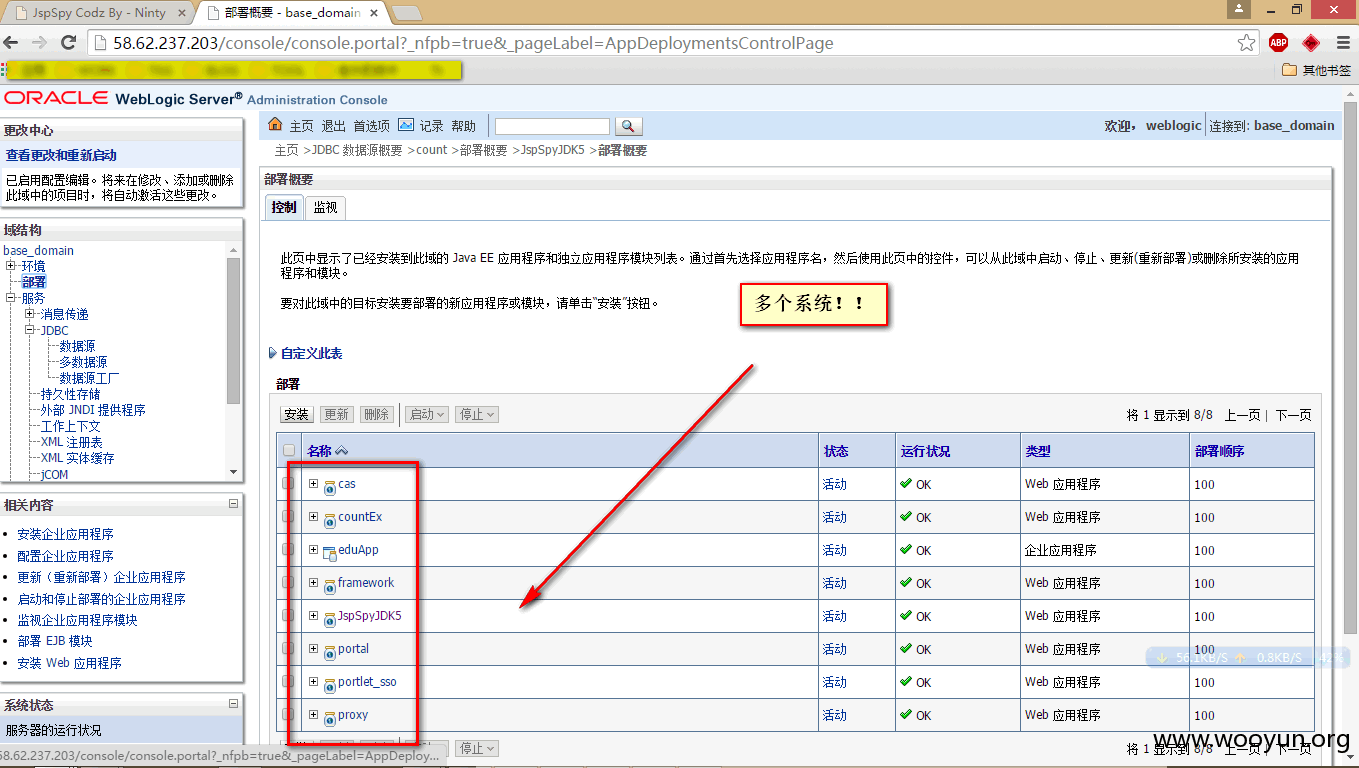The width and height of the screenshot is (1359, 768).
Task: Click 退出 in the top toolbar
Action: (x=333, y=126)
